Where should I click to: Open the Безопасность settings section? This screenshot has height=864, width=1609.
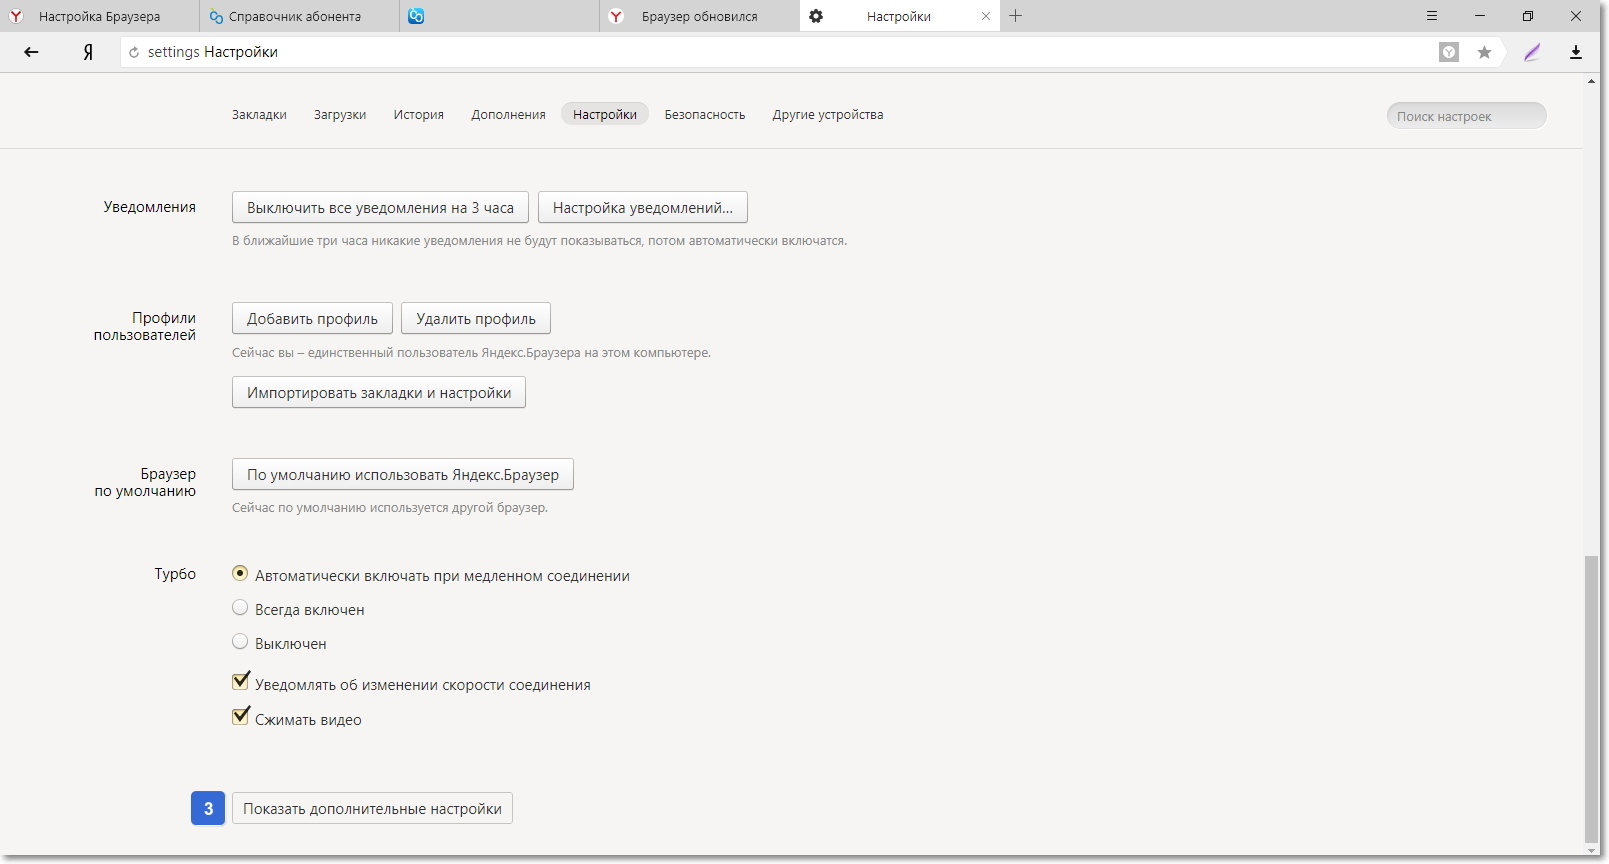pos(705,115)
